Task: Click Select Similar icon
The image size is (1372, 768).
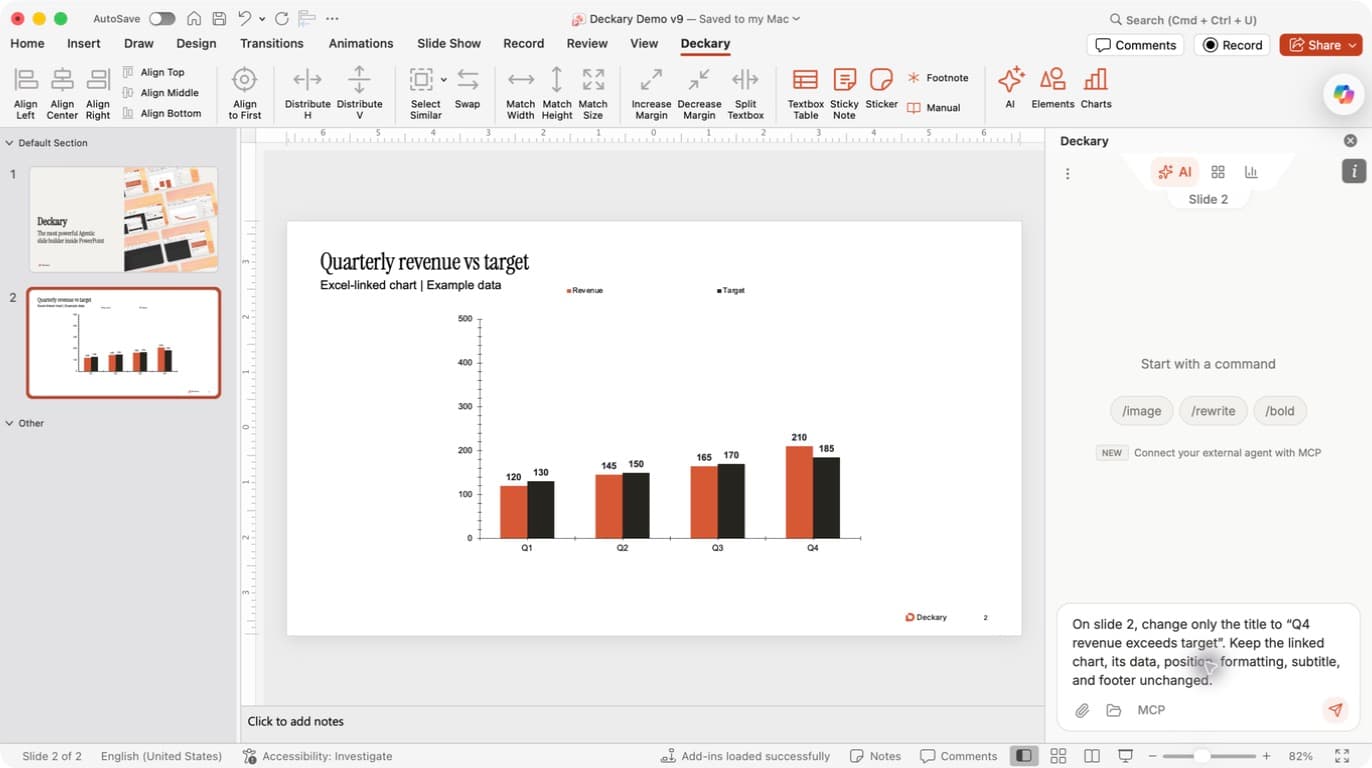Action: pos(422,80)
